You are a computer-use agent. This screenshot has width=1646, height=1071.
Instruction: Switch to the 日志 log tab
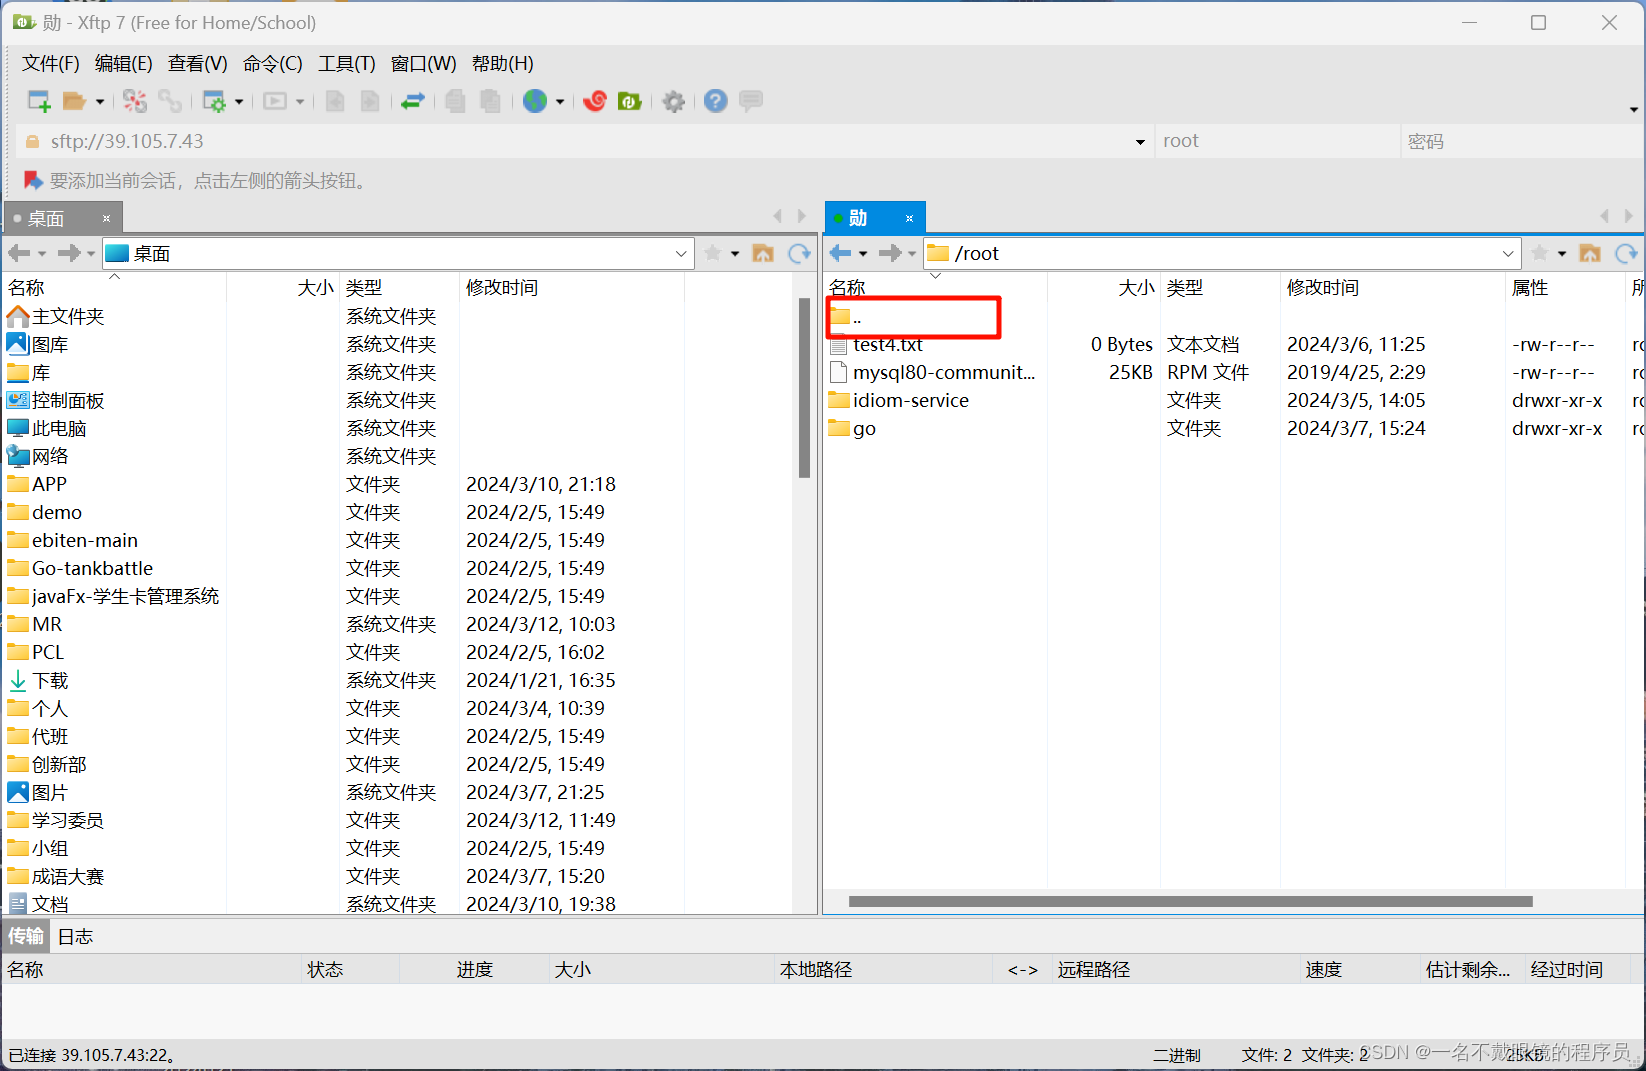pos(75,936)
